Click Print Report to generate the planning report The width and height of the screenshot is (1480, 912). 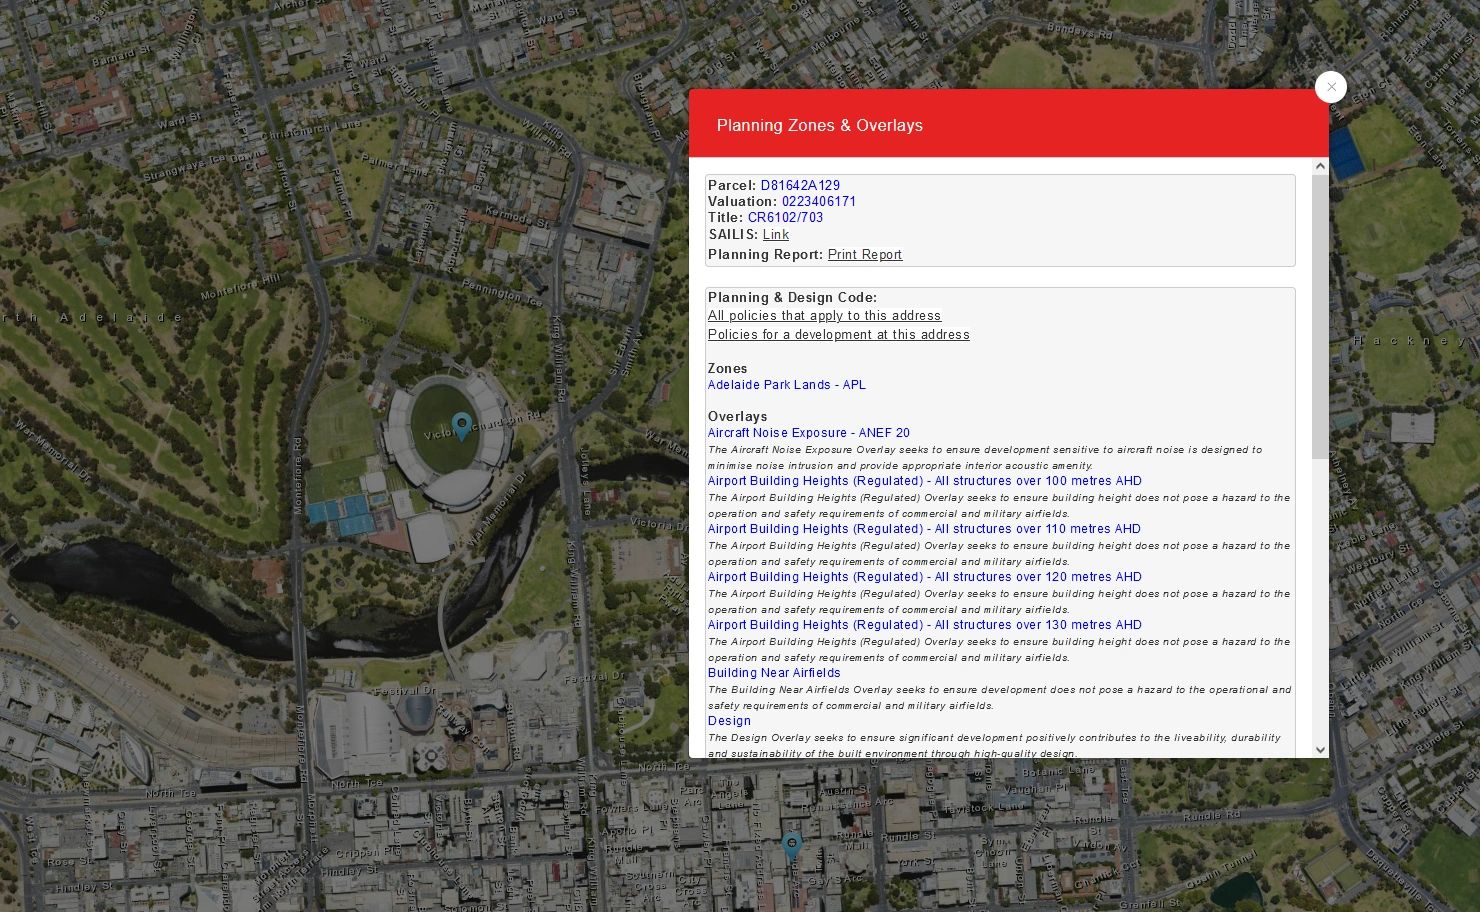click(864, 254)
